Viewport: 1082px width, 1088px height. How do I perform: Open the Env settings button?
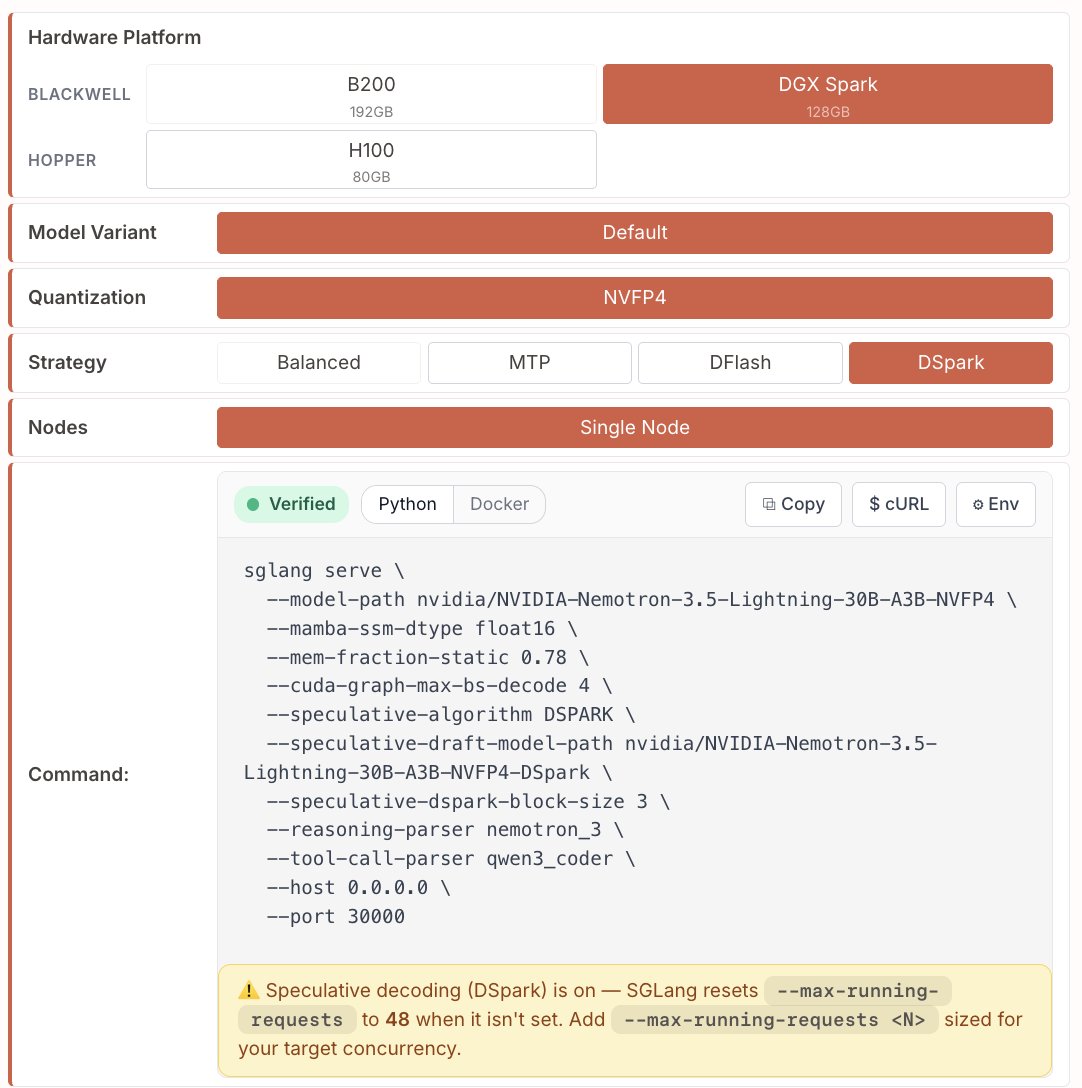click(995, 504)
